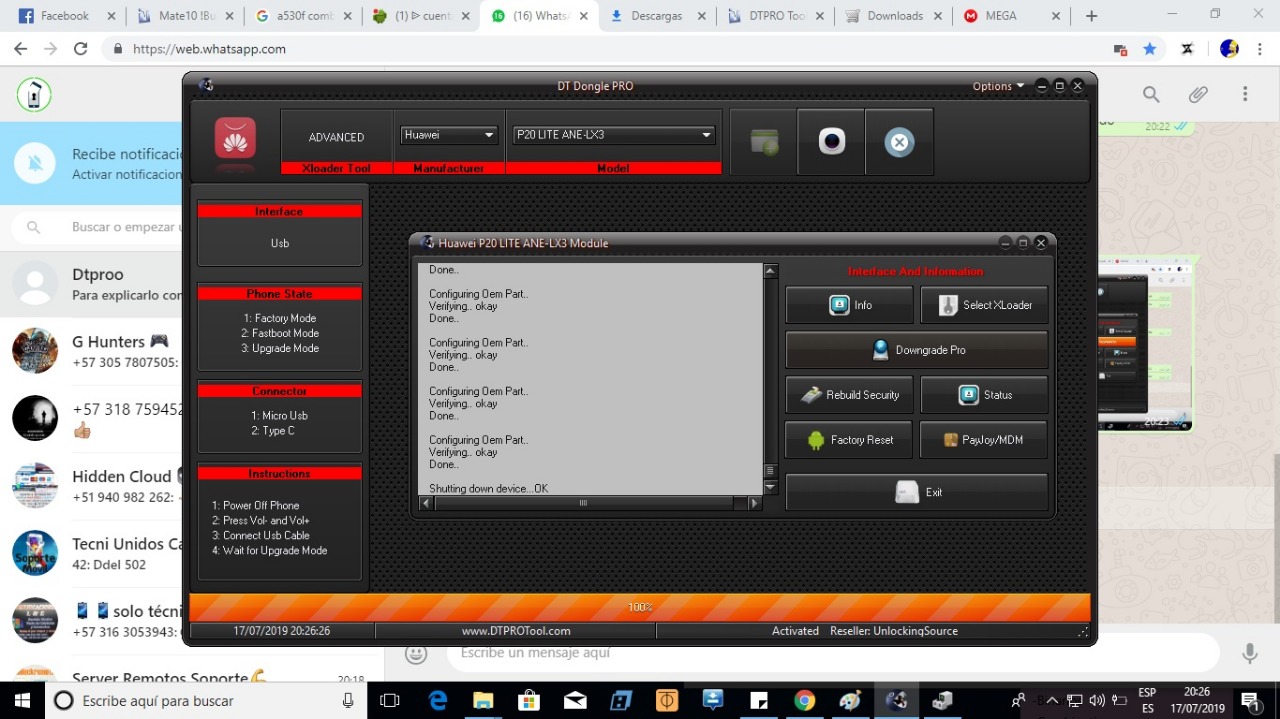Viewport: 1280px width, 719px height.
Task: Click 'Usb' in the Interface panel
Action: [x=280, y=243]
